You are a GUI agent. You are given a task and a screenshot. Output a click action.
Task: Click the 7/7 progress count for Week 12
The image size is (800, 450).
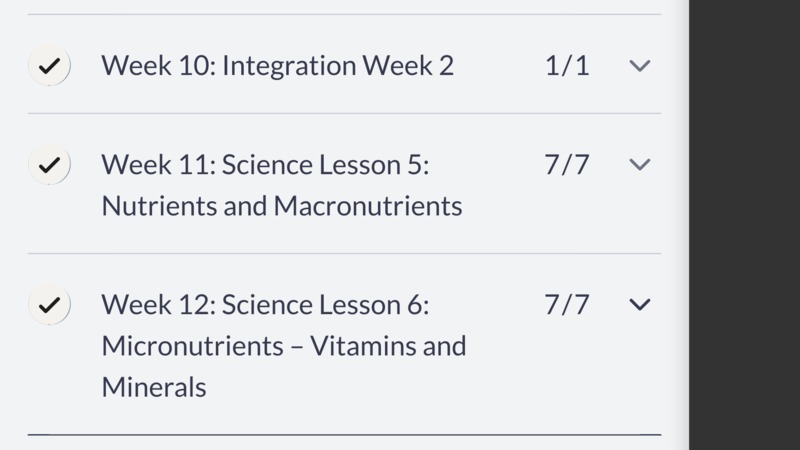tap(567, 305)
